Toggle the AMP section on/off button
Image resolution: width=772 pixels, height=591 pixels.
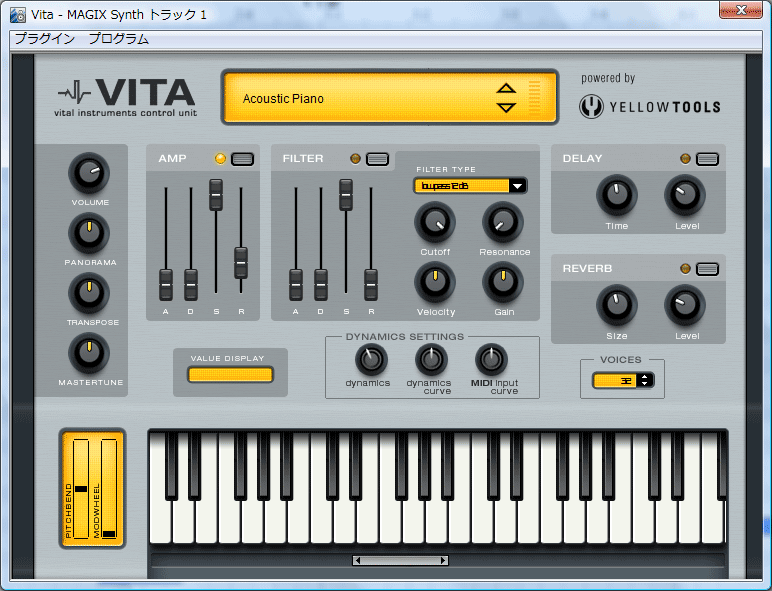click(242, 159)
